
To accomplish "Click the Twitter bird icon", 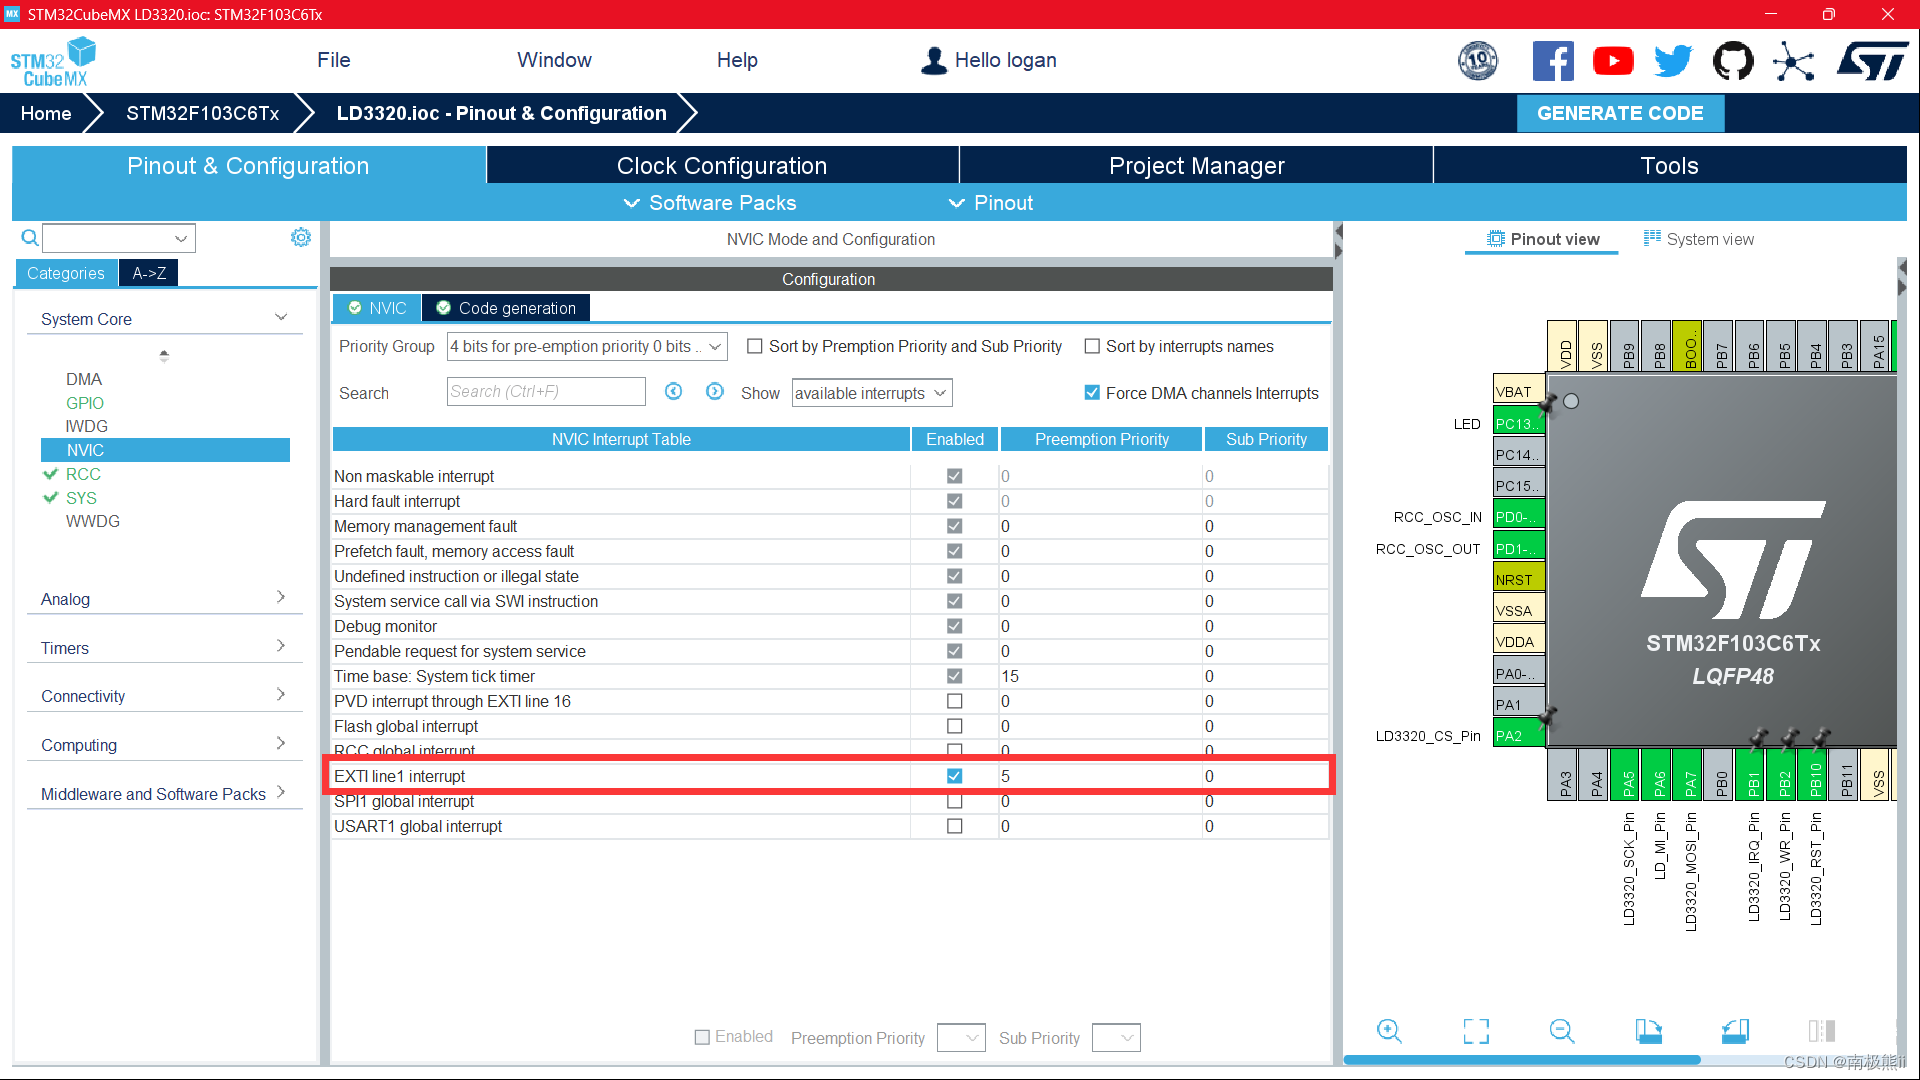I will [1673, 62].
